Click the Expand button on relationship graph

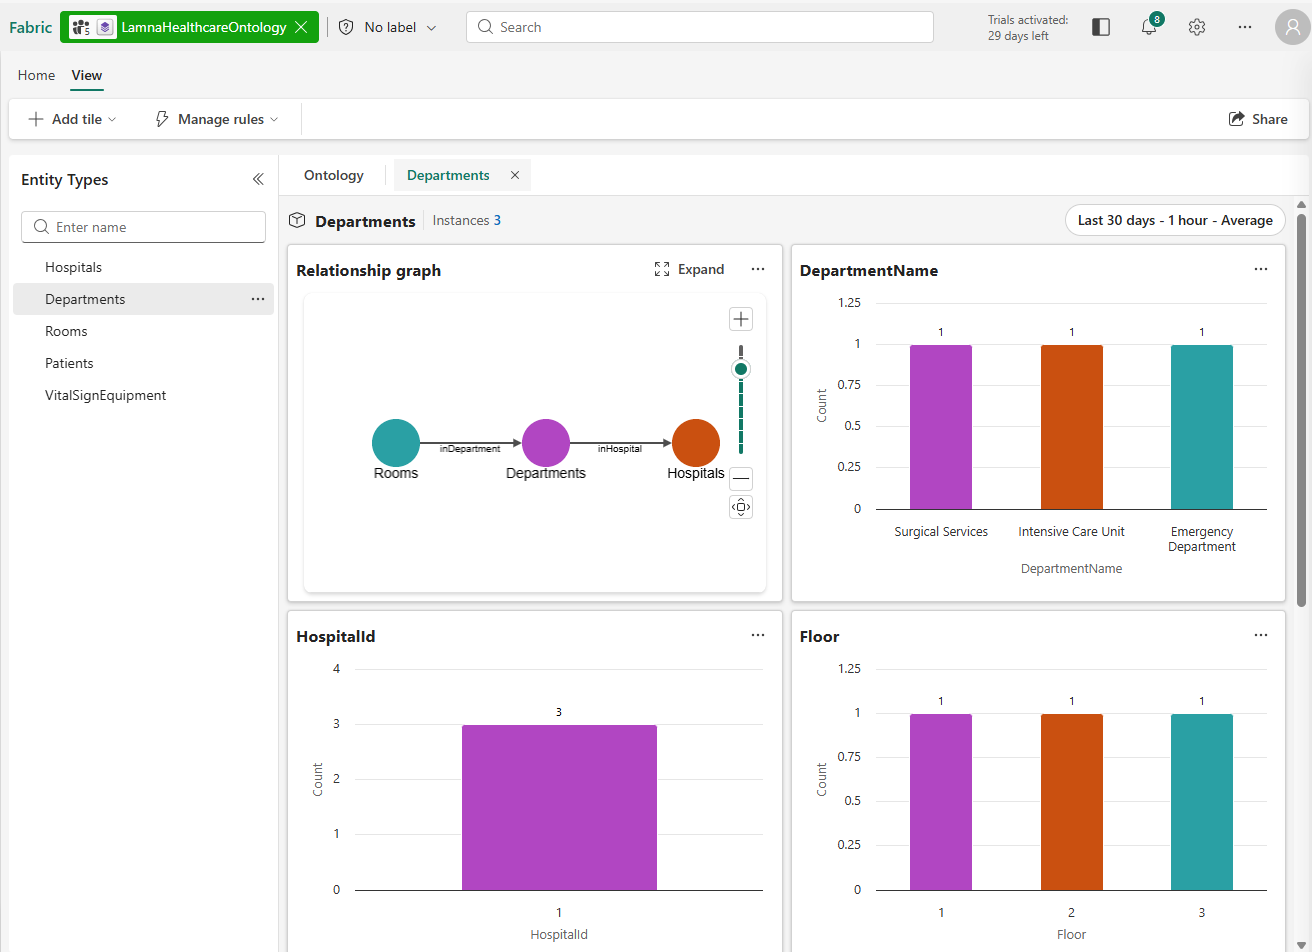(689, 269)
